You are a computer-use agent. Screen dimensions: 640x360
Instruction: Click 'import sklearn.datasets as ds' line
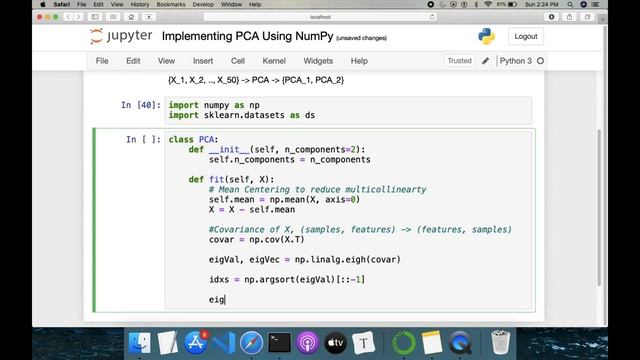(x=242, y=115)
